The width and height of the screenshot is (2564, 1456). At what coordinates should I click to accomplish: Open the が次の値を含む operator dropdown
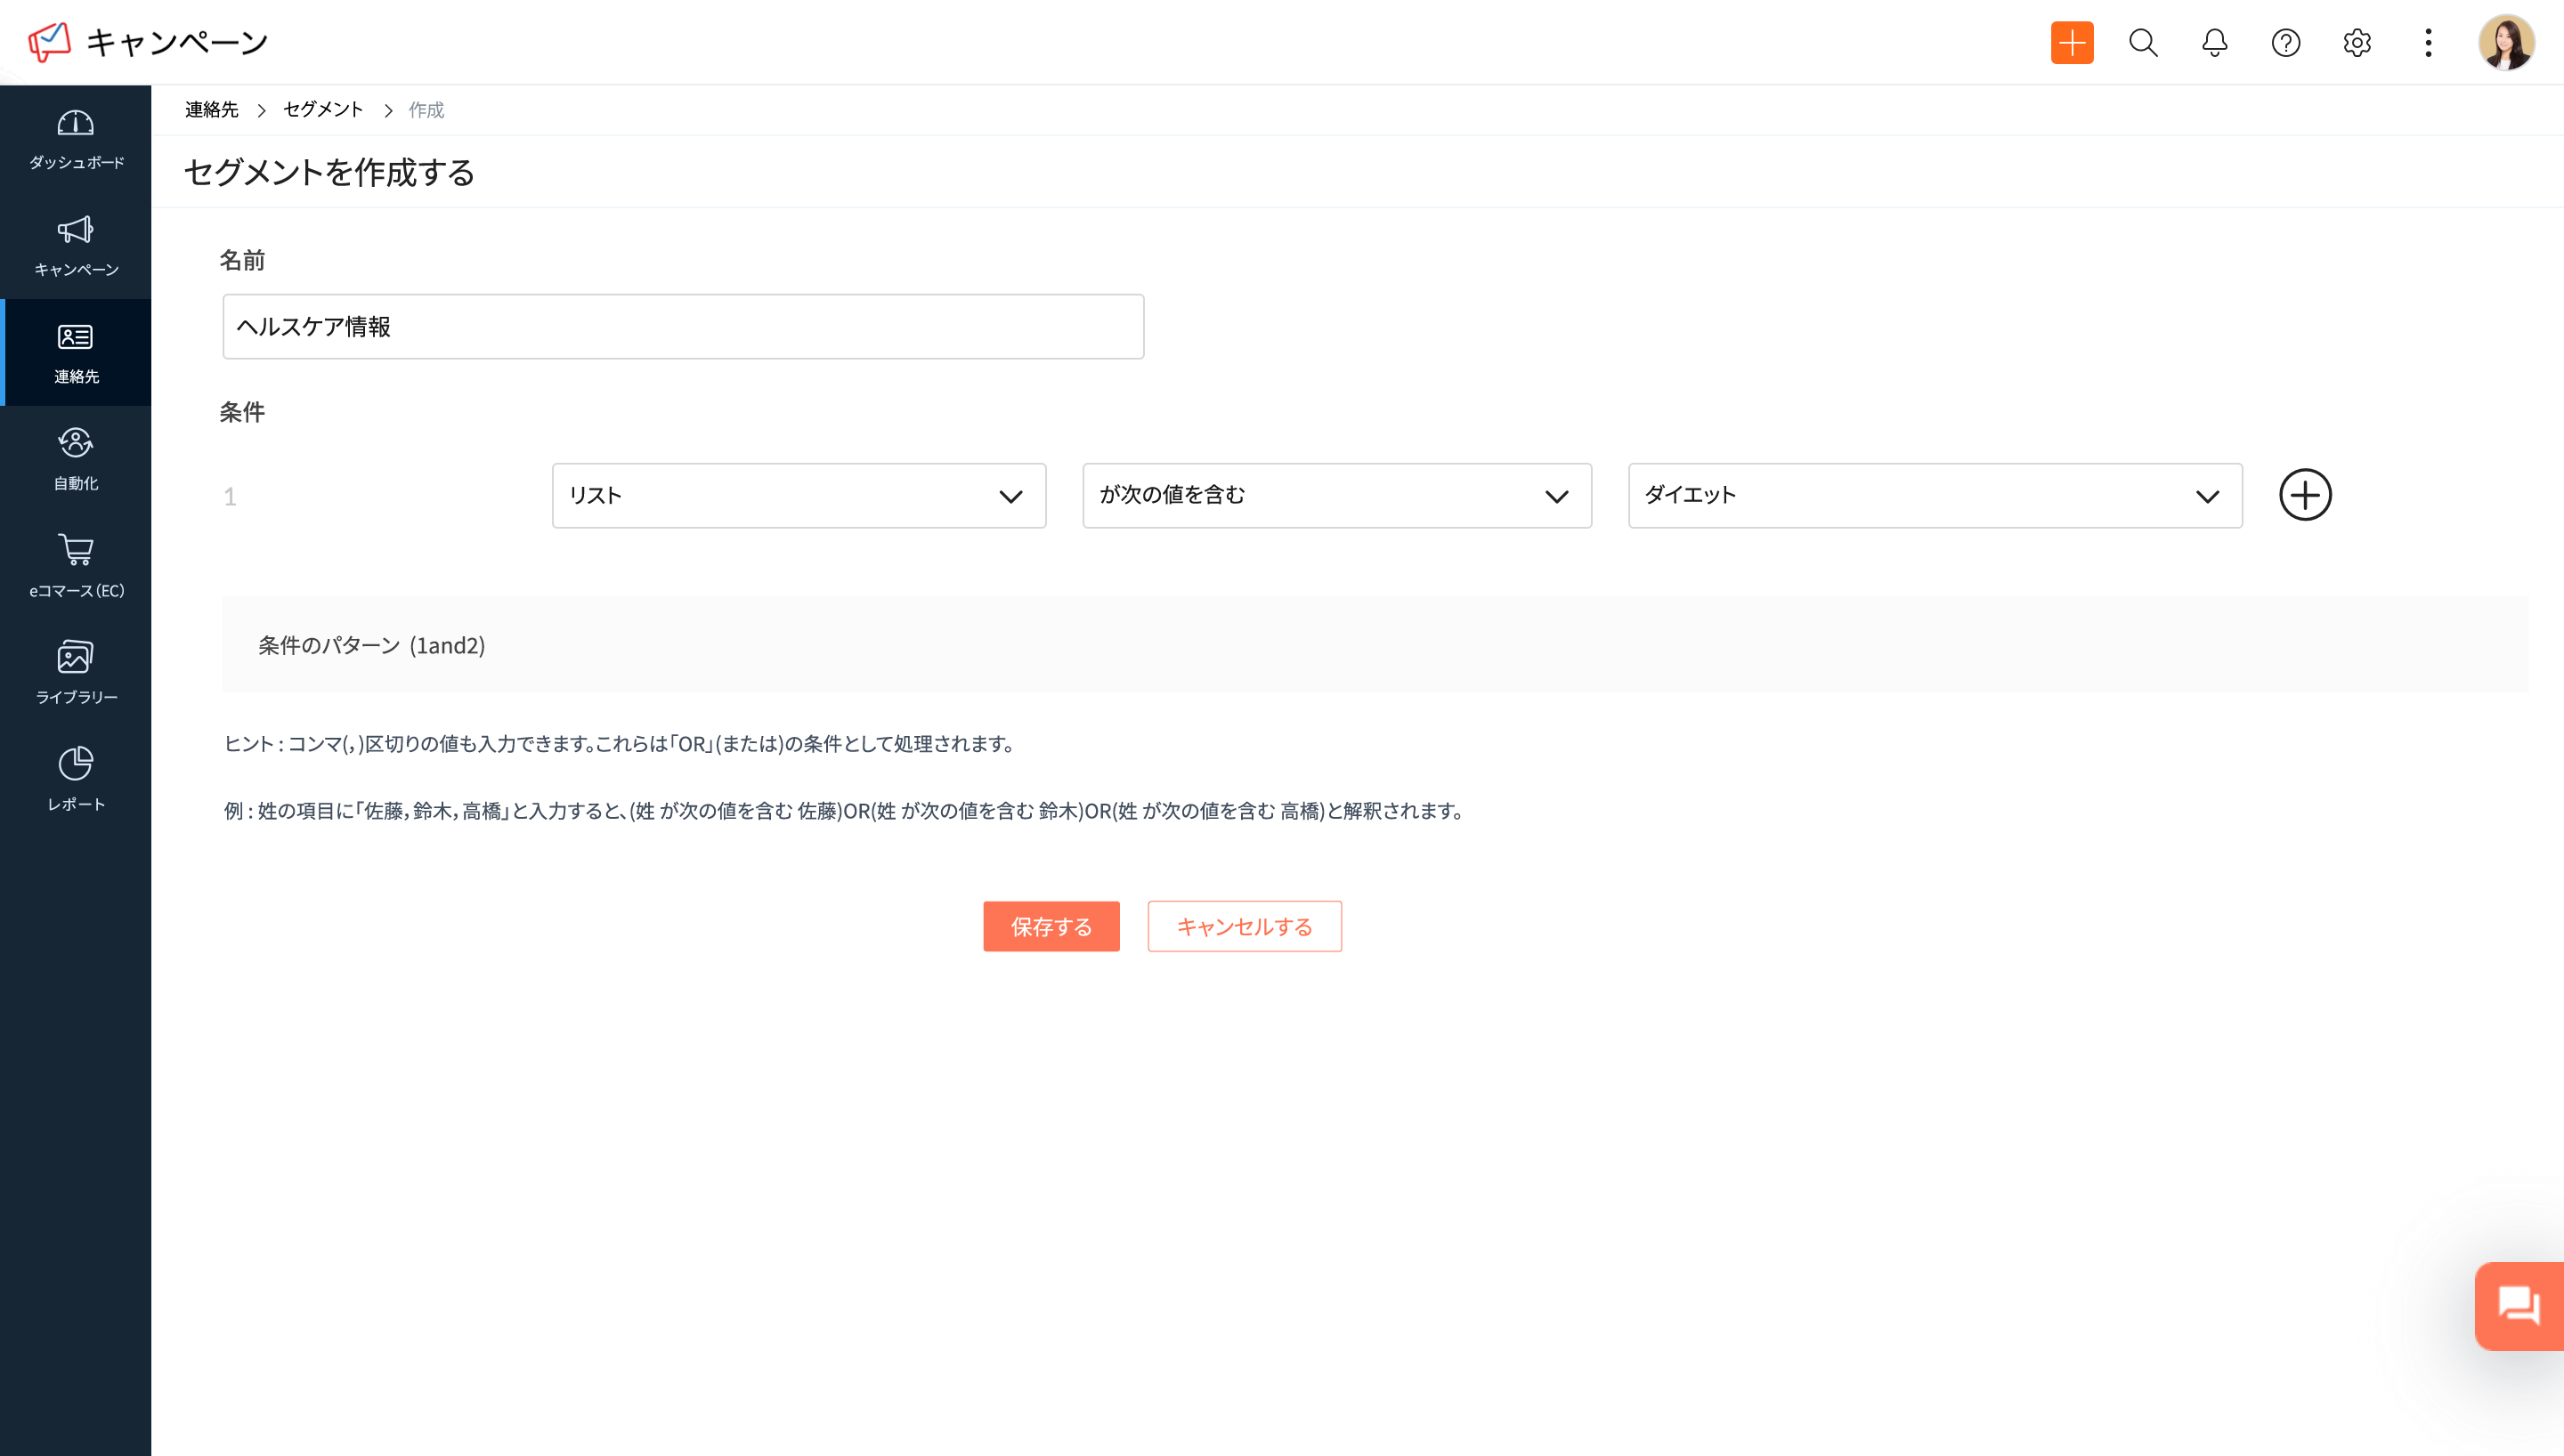pos(1336,495)
